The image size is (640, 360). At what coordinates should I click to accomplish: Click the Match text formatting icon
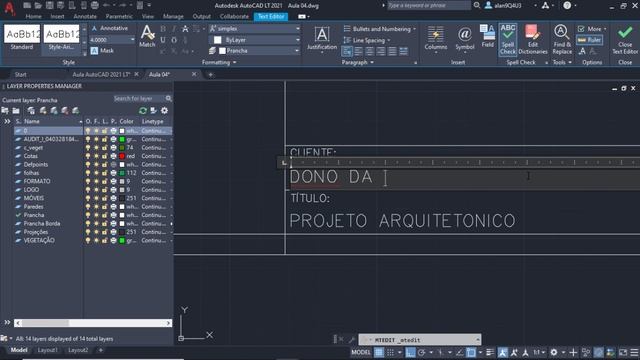tap(147, 36)
